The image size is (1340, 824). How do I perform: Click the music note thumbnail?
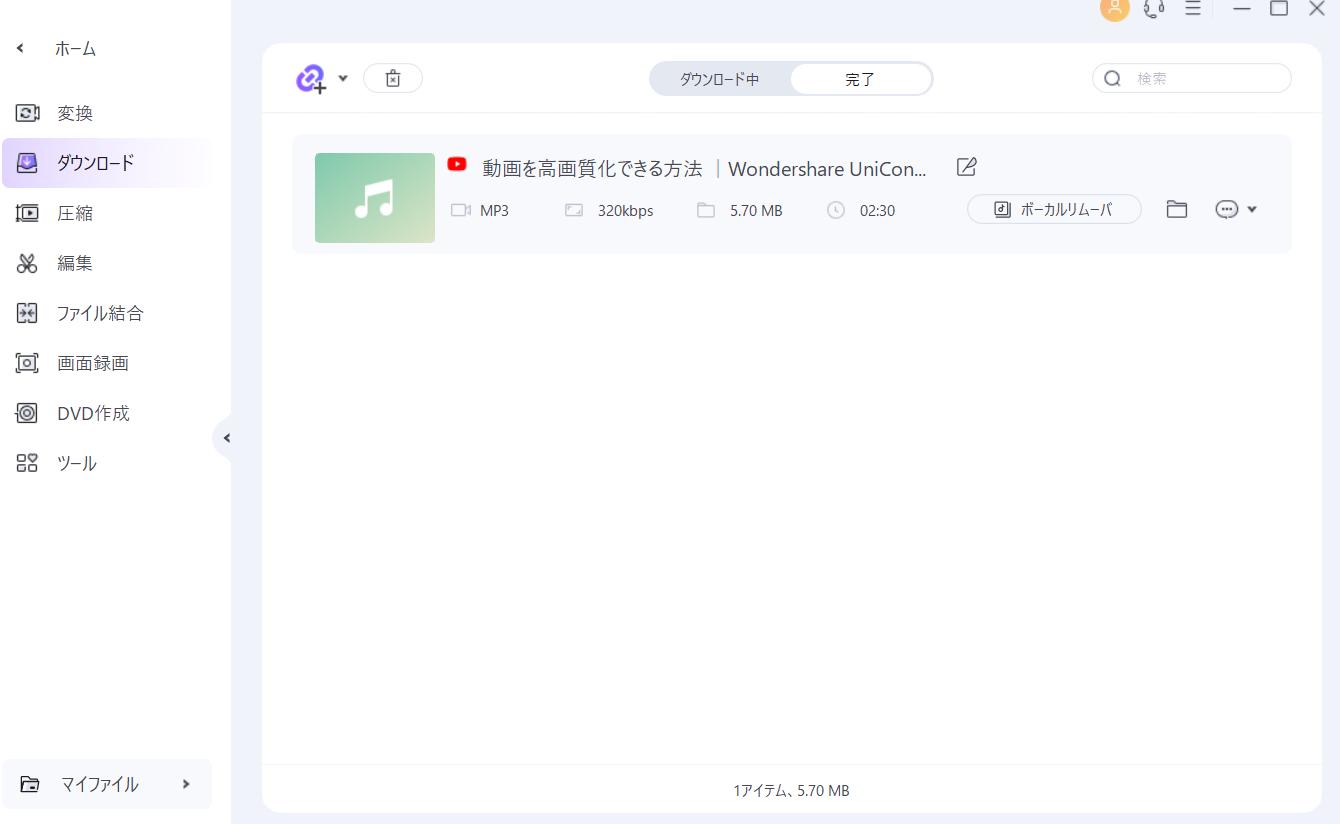375,198
